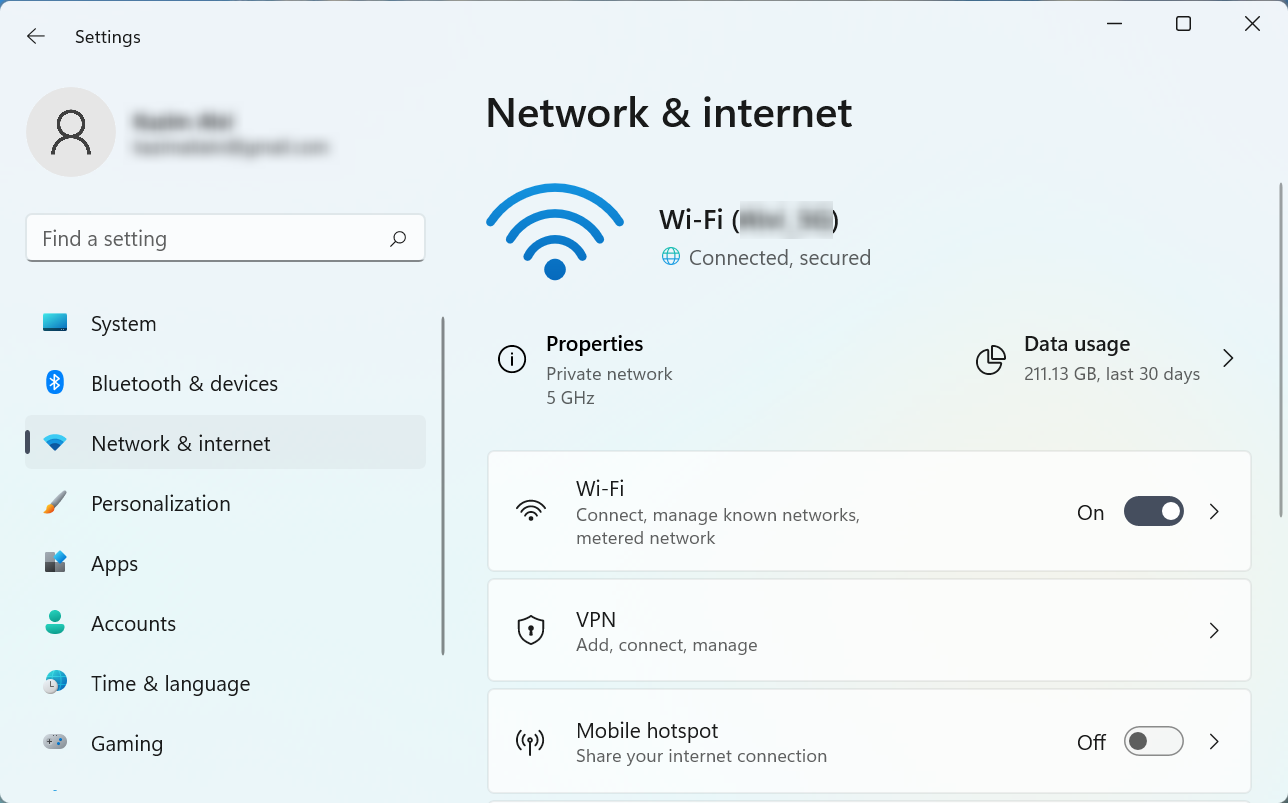Click the main page vertical scrollbar
Viewport: 1288px width, 803px height.
(x=1281, y=350)
